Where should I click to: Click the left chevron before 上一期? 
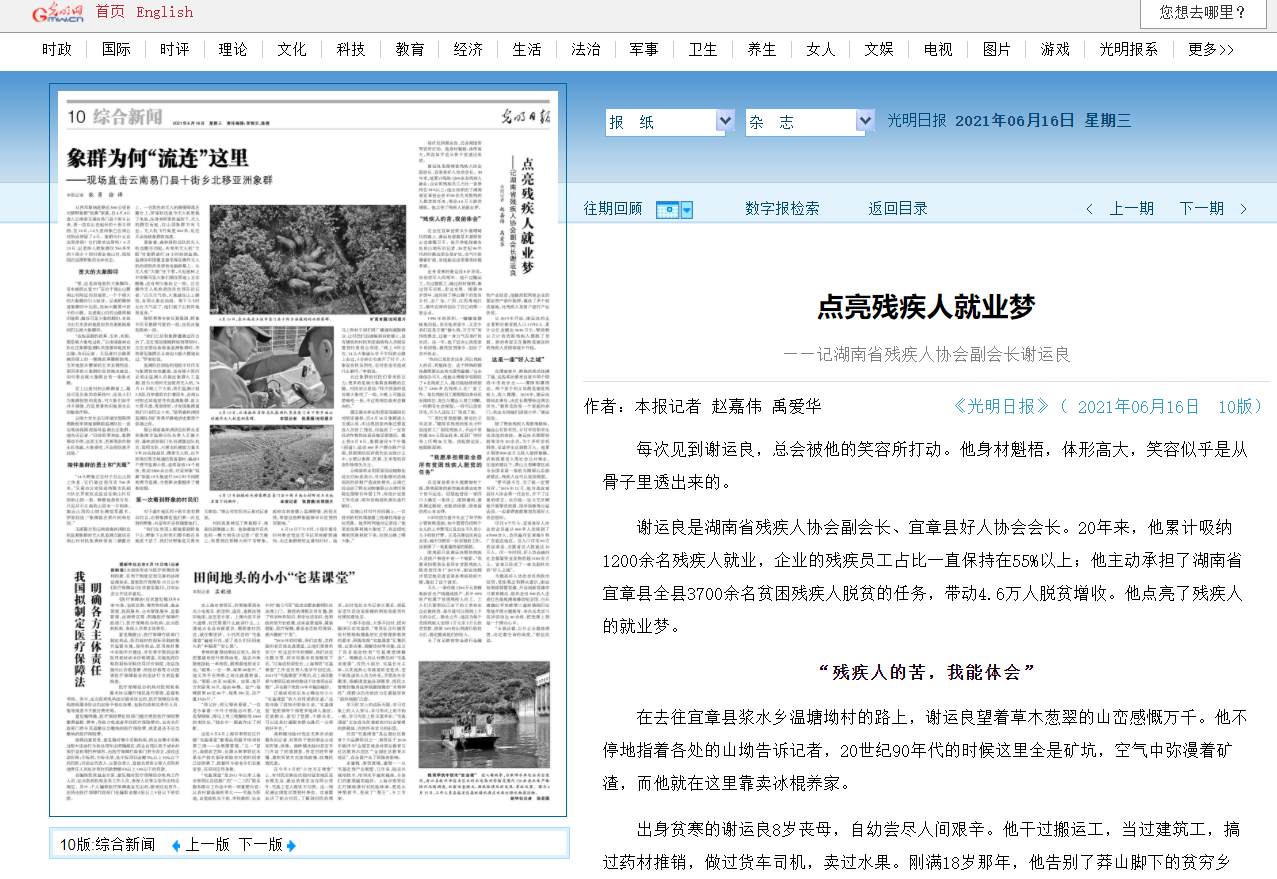click(x=1090, y=209)
